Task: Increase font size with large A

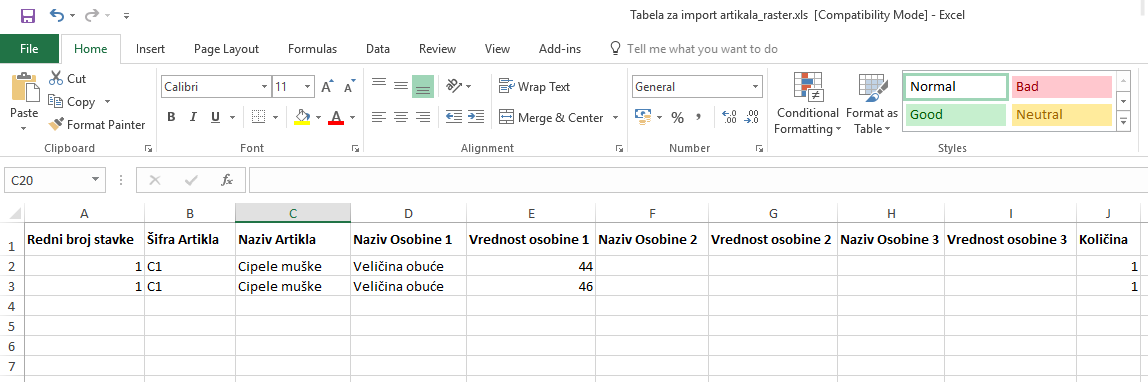Action: click(327, 86)
